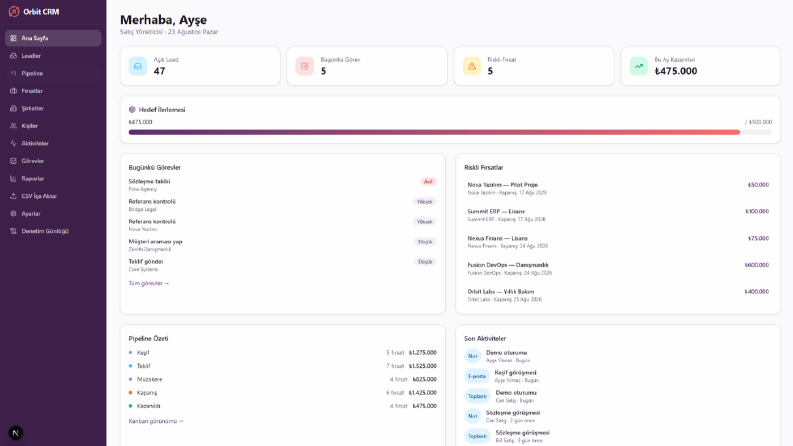Click the Acil priority badge
Screen dimensions: 793x446
428,182
